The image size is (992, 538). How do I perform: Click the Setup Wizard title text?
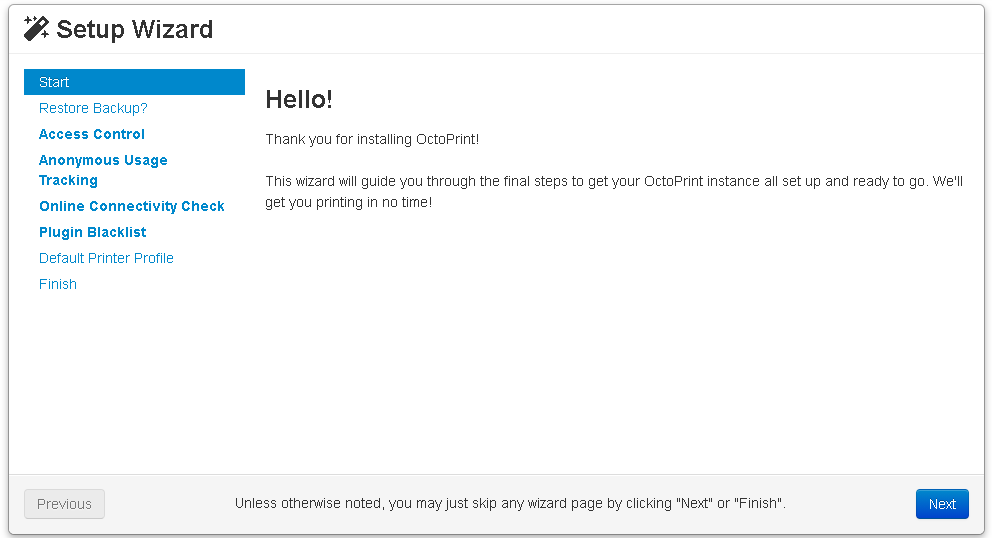(135, 29)
